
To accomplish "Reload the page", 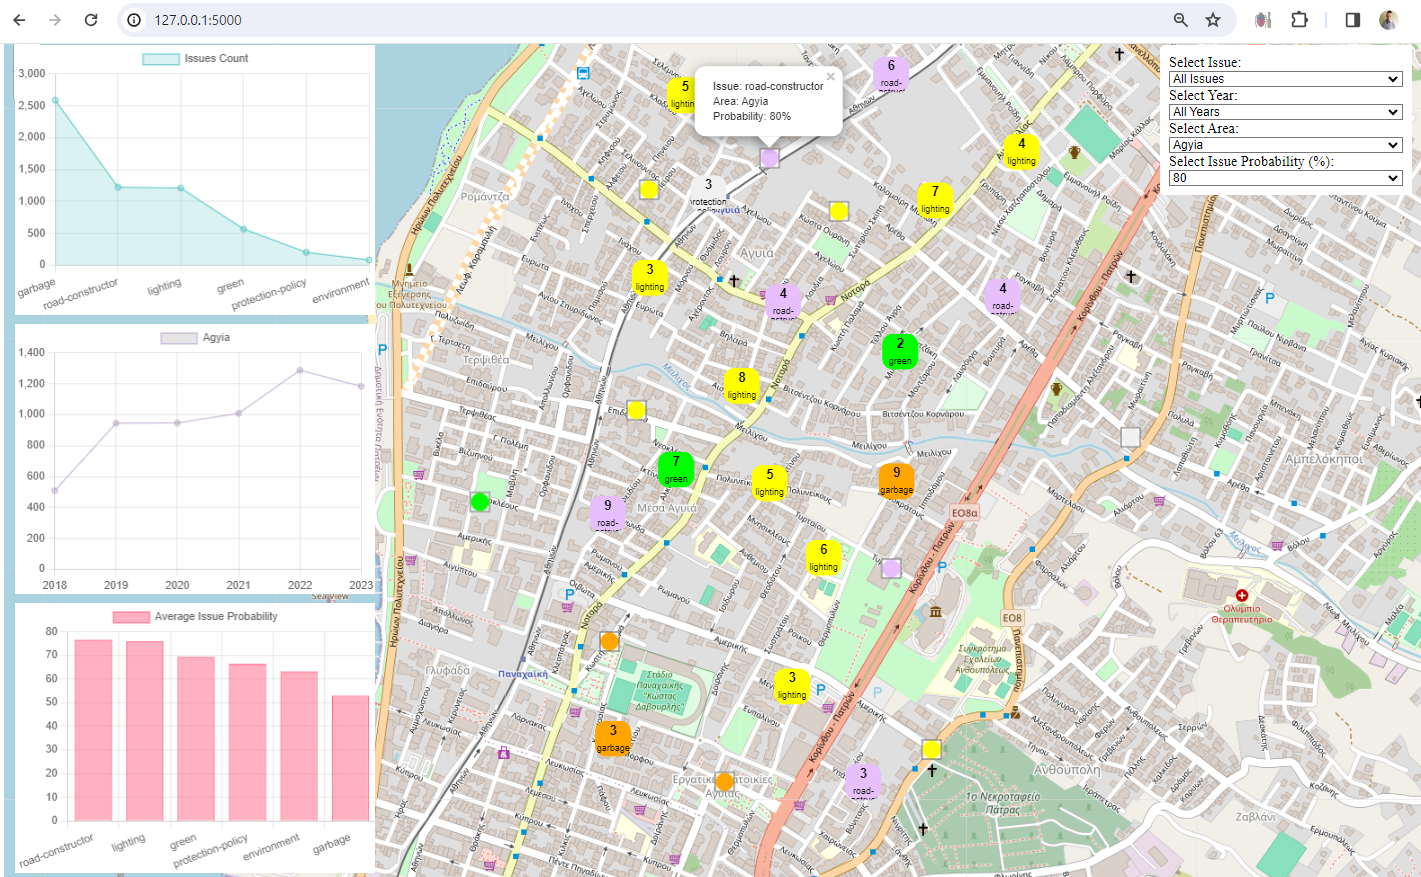I will [90, 19].
